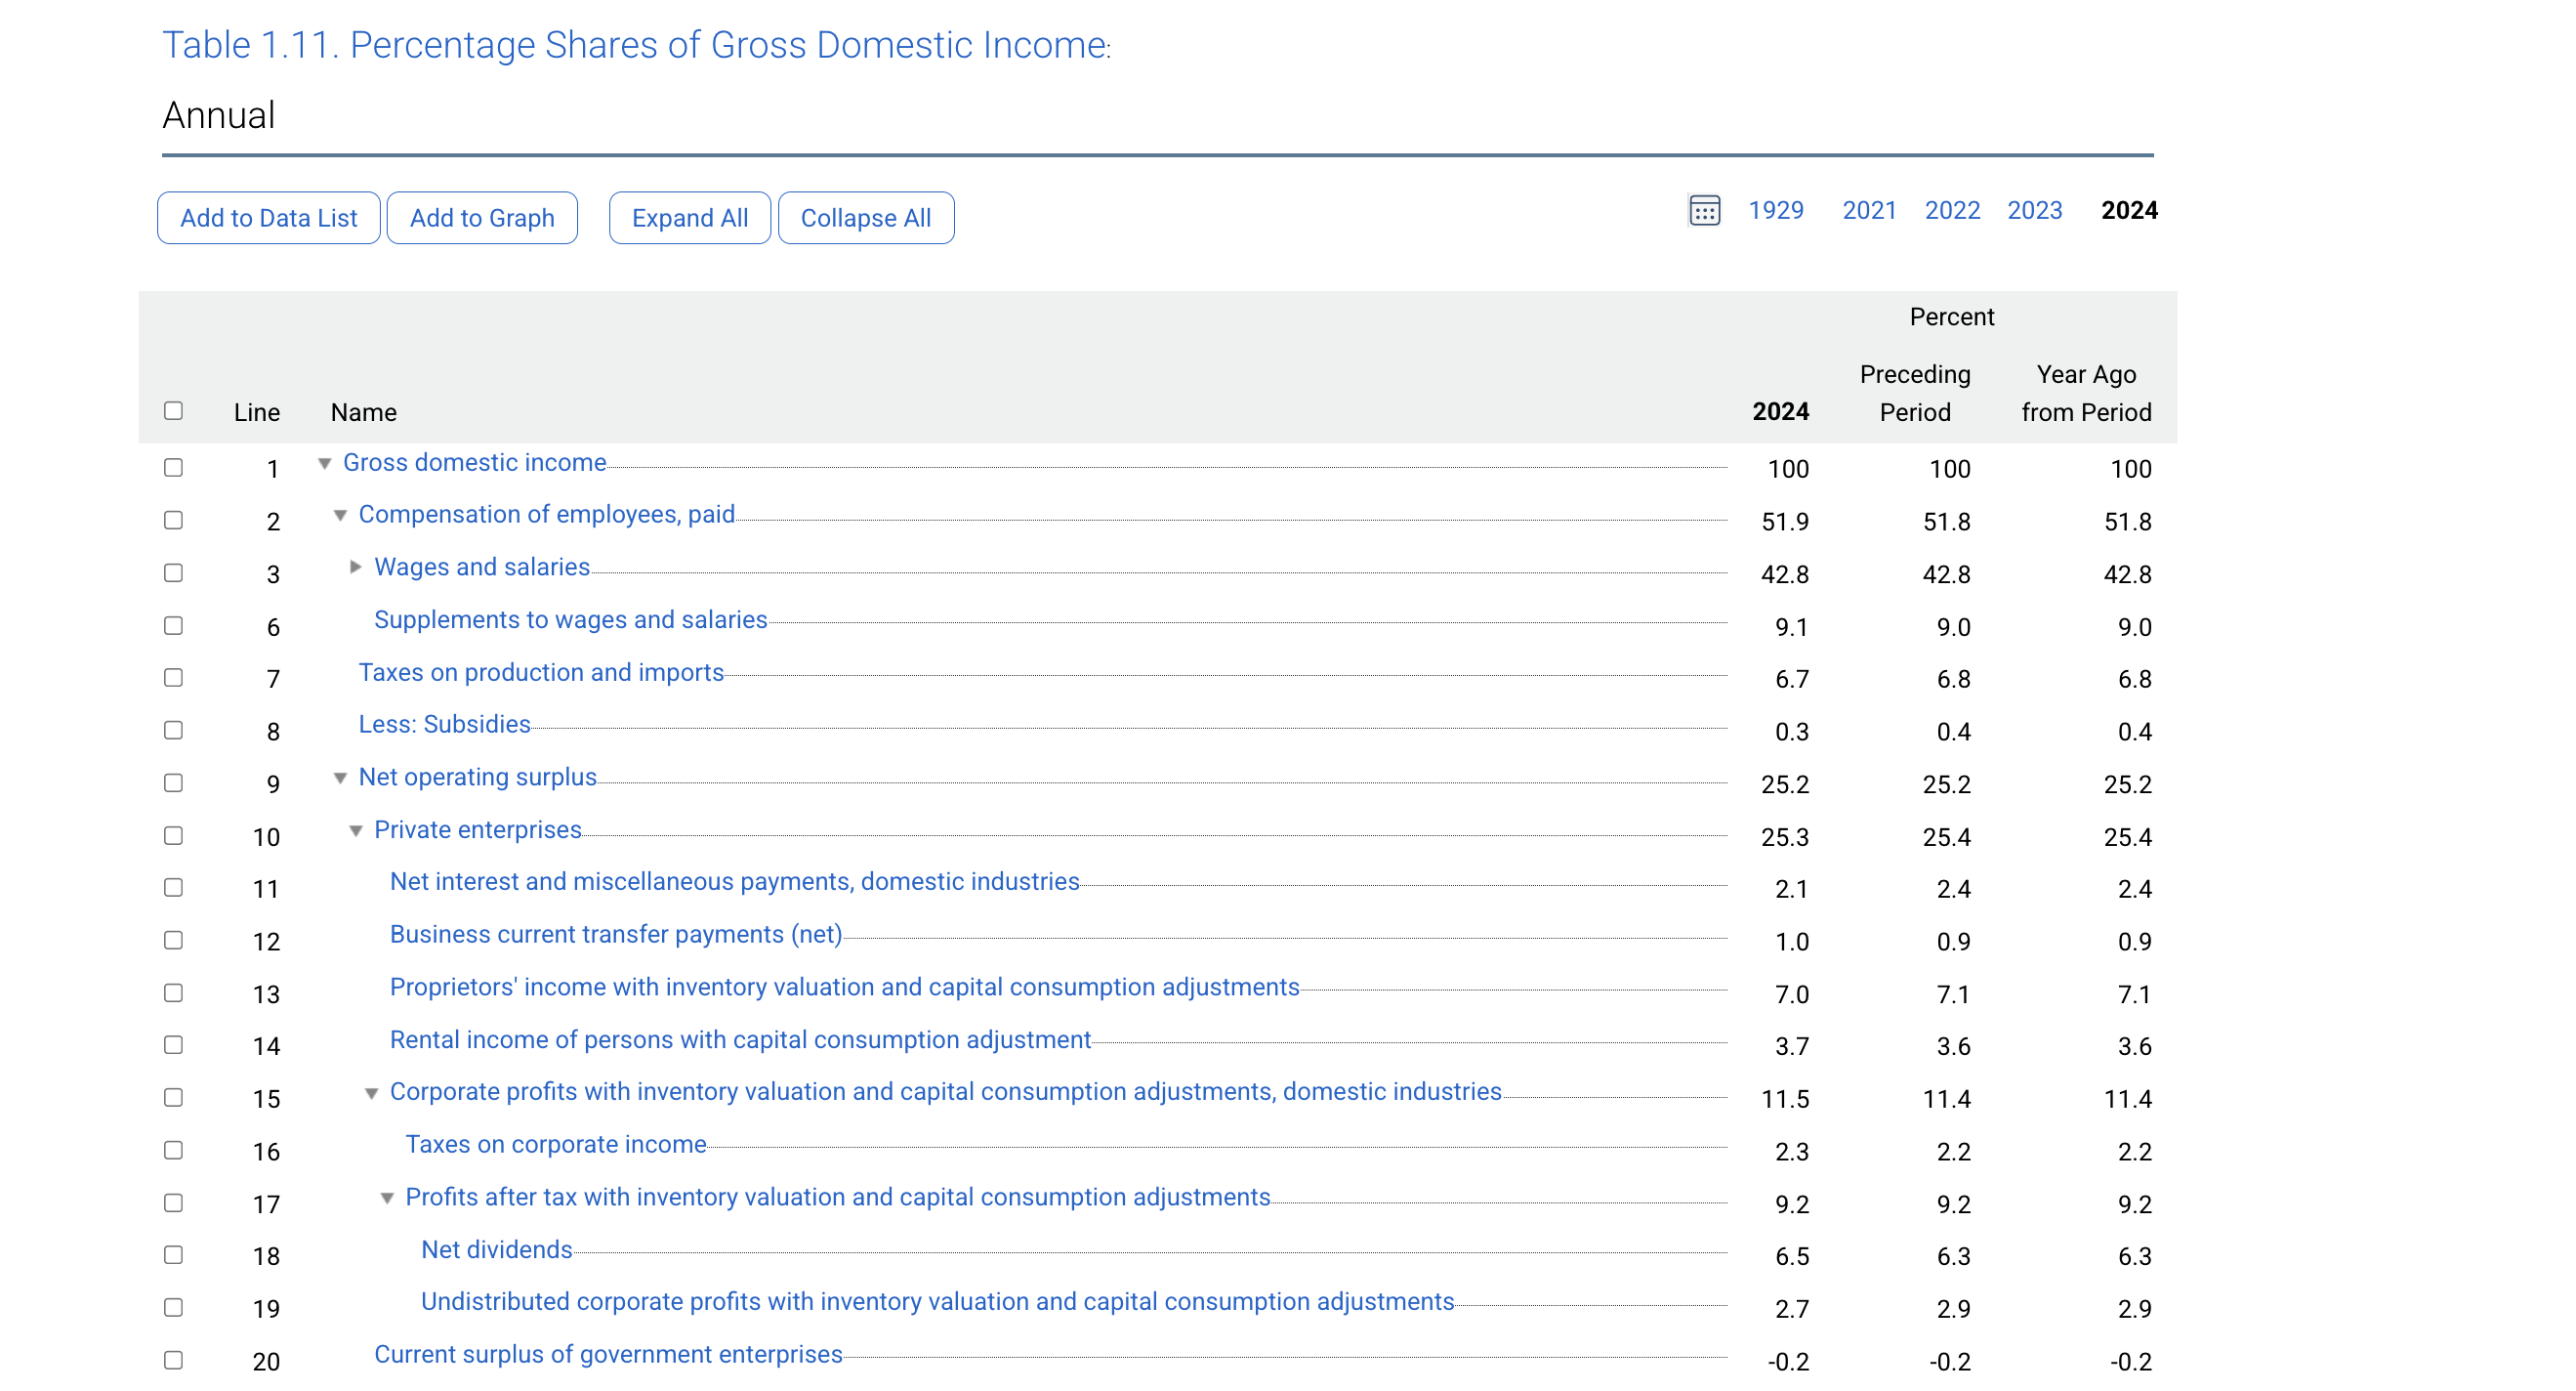Open Current surplus of government enterprises link
This screenshot has height=1391, width=2576.
[608, 1354]
